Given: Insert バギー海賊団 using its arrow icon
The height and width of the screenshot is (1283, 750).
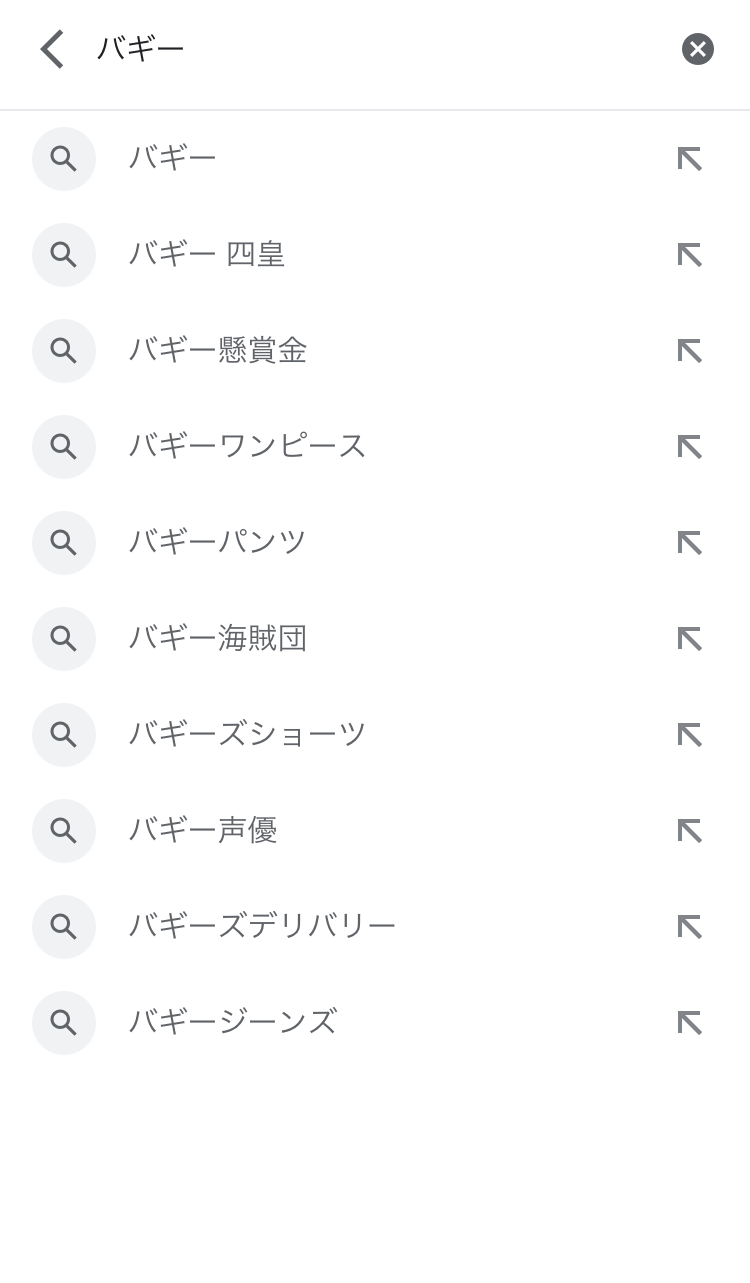Looking at the screenshot, I should [690, 639].
